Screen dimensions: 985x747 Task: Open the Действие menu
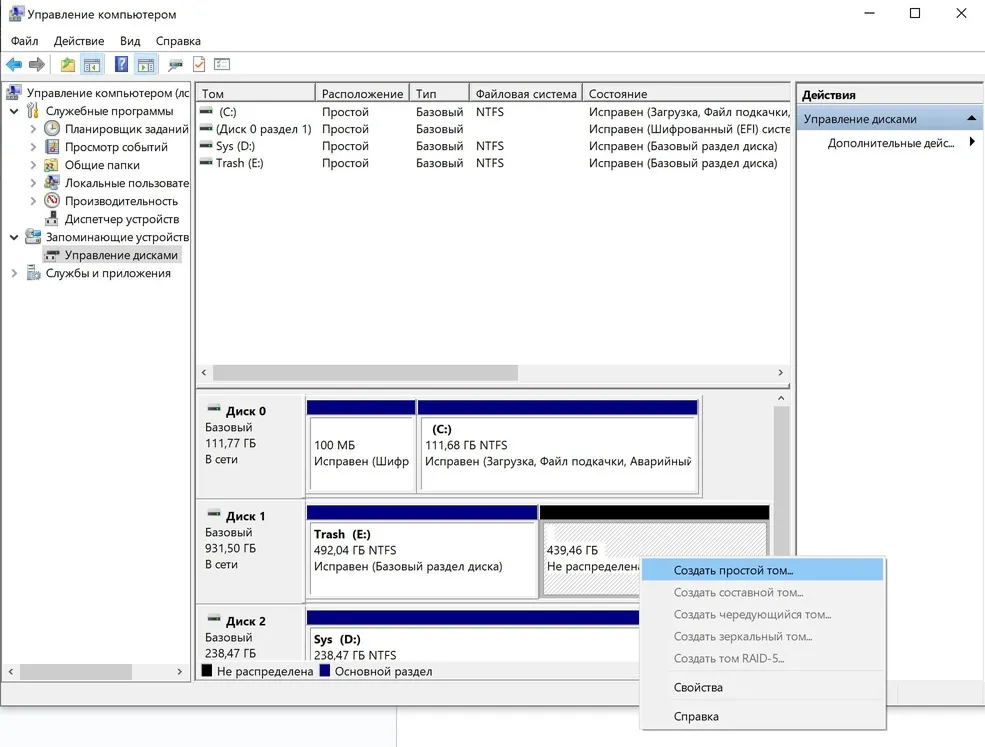coord(79,41)
